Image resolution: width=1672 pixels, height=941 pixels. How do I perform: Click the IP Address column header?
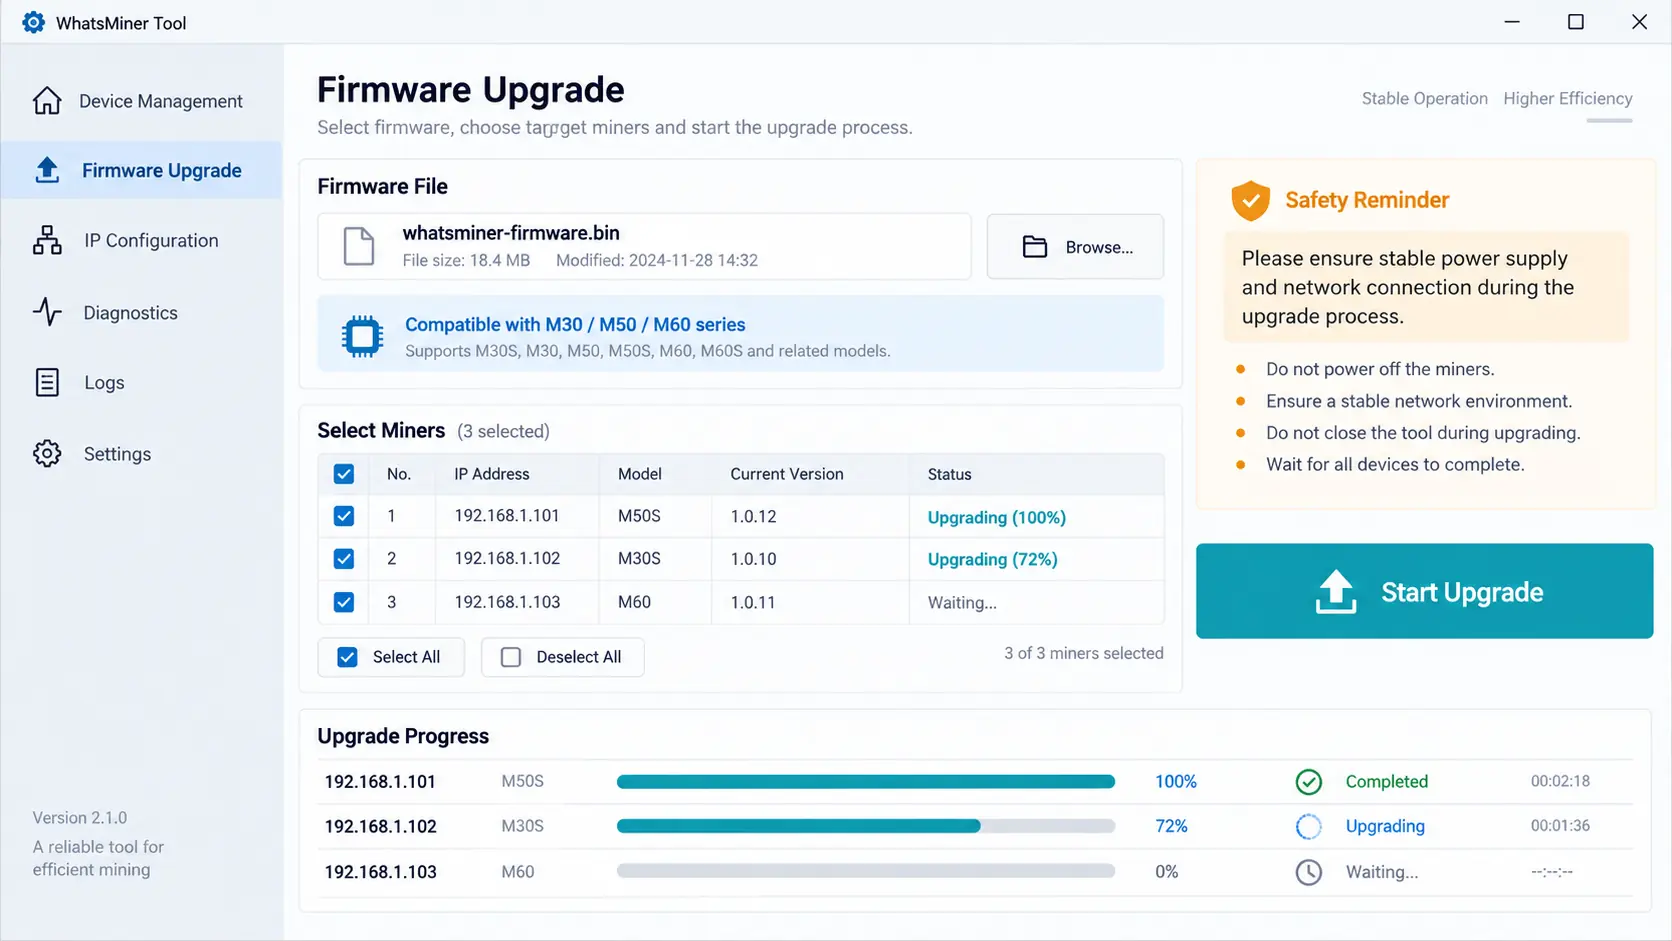click(x=492, y=474)
